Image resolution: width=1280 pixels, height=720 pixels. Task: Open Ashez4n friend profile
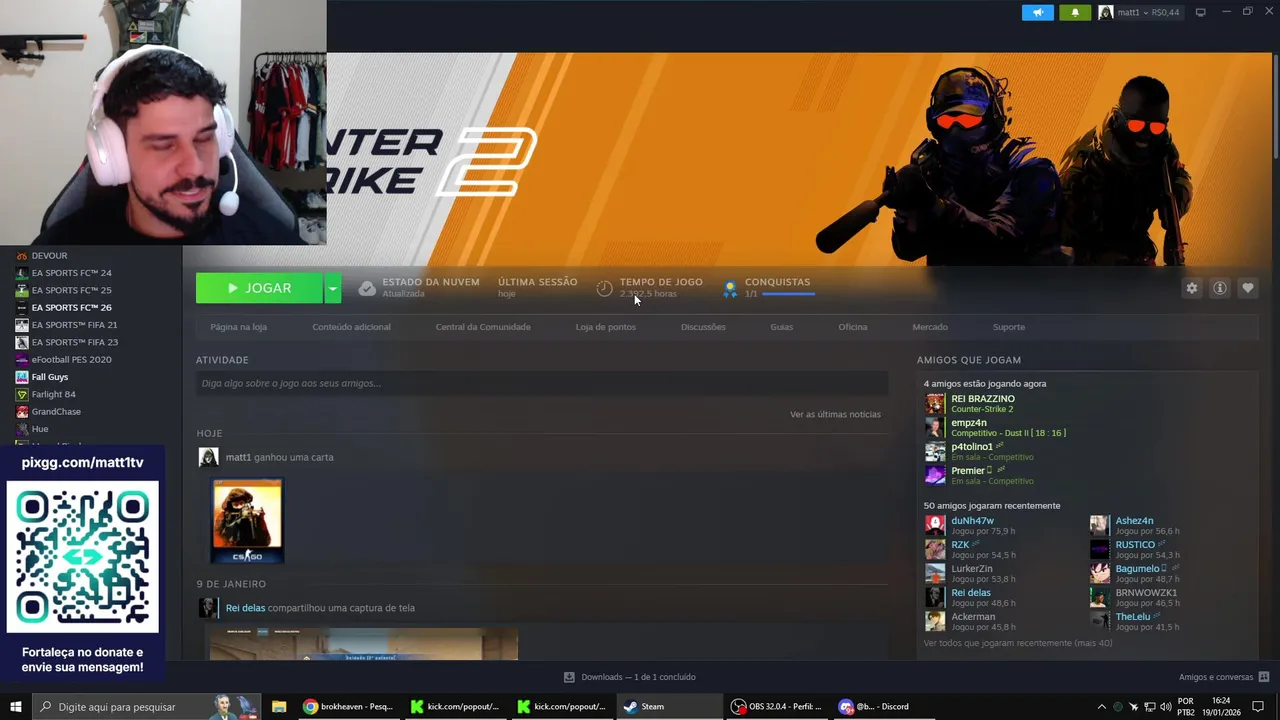click(x=1134, y=521)
